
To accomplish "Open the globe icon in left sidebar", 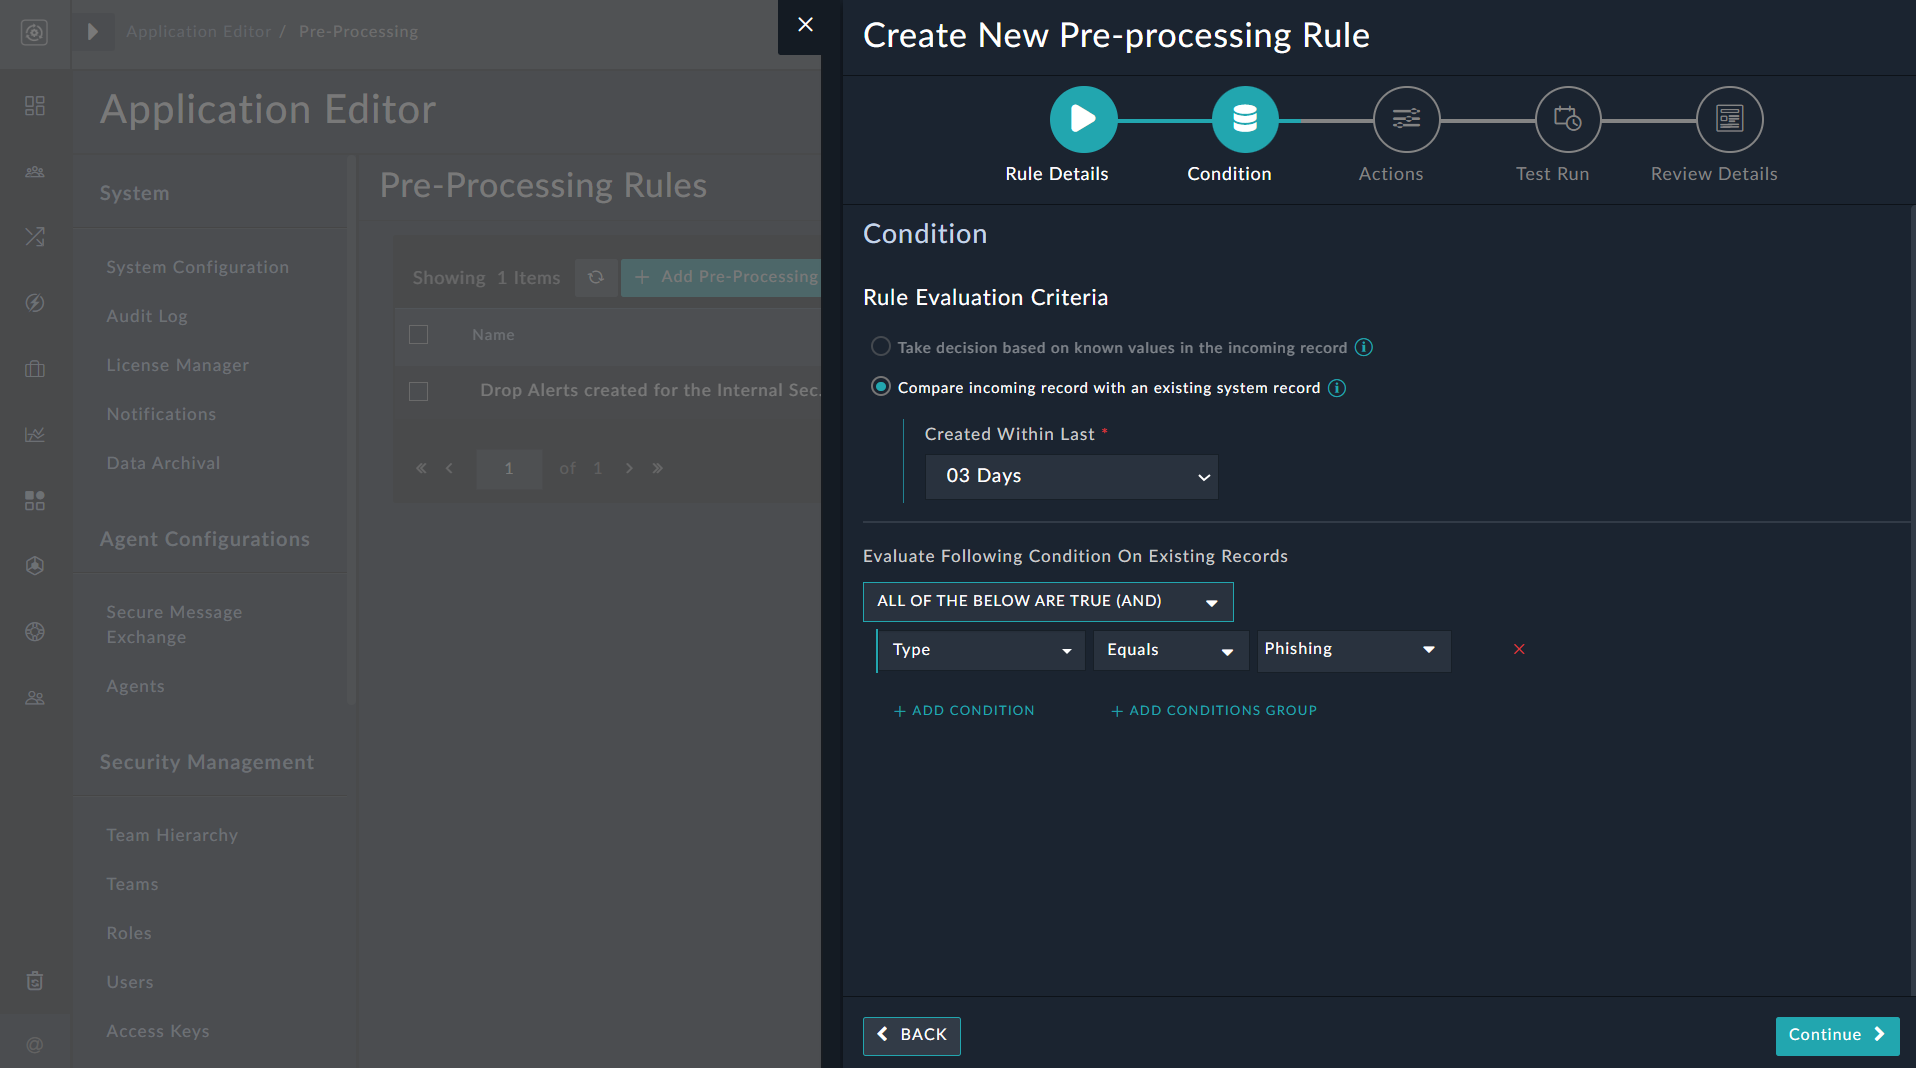I will coord(35,632).
